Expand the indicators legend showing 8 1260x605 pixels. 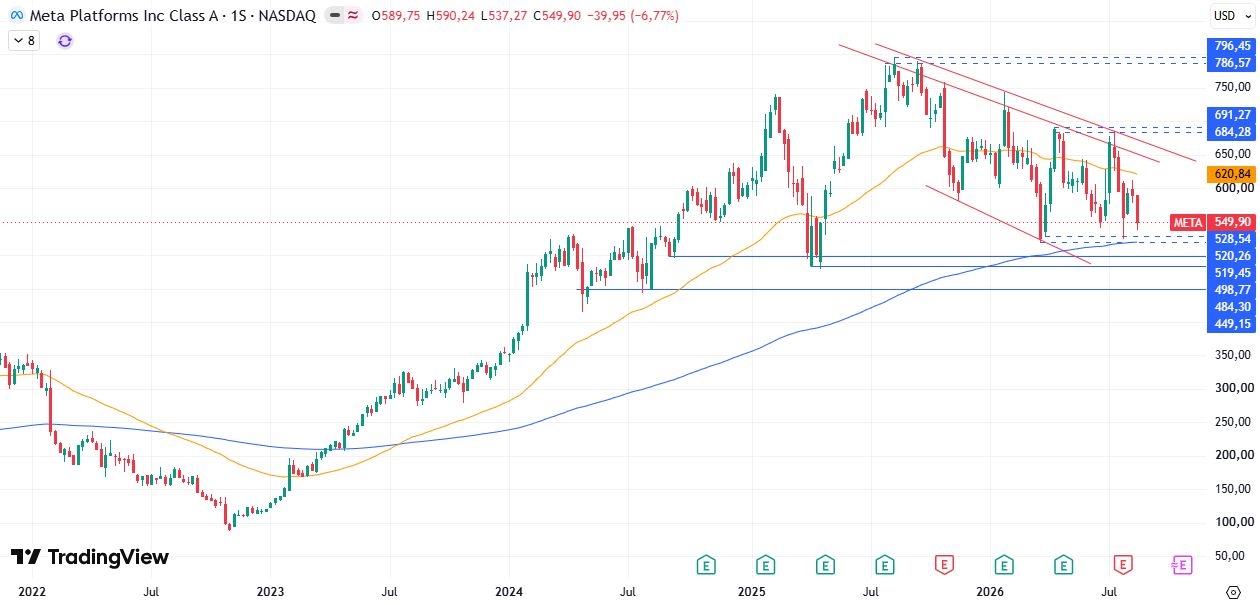coord(24,41)
